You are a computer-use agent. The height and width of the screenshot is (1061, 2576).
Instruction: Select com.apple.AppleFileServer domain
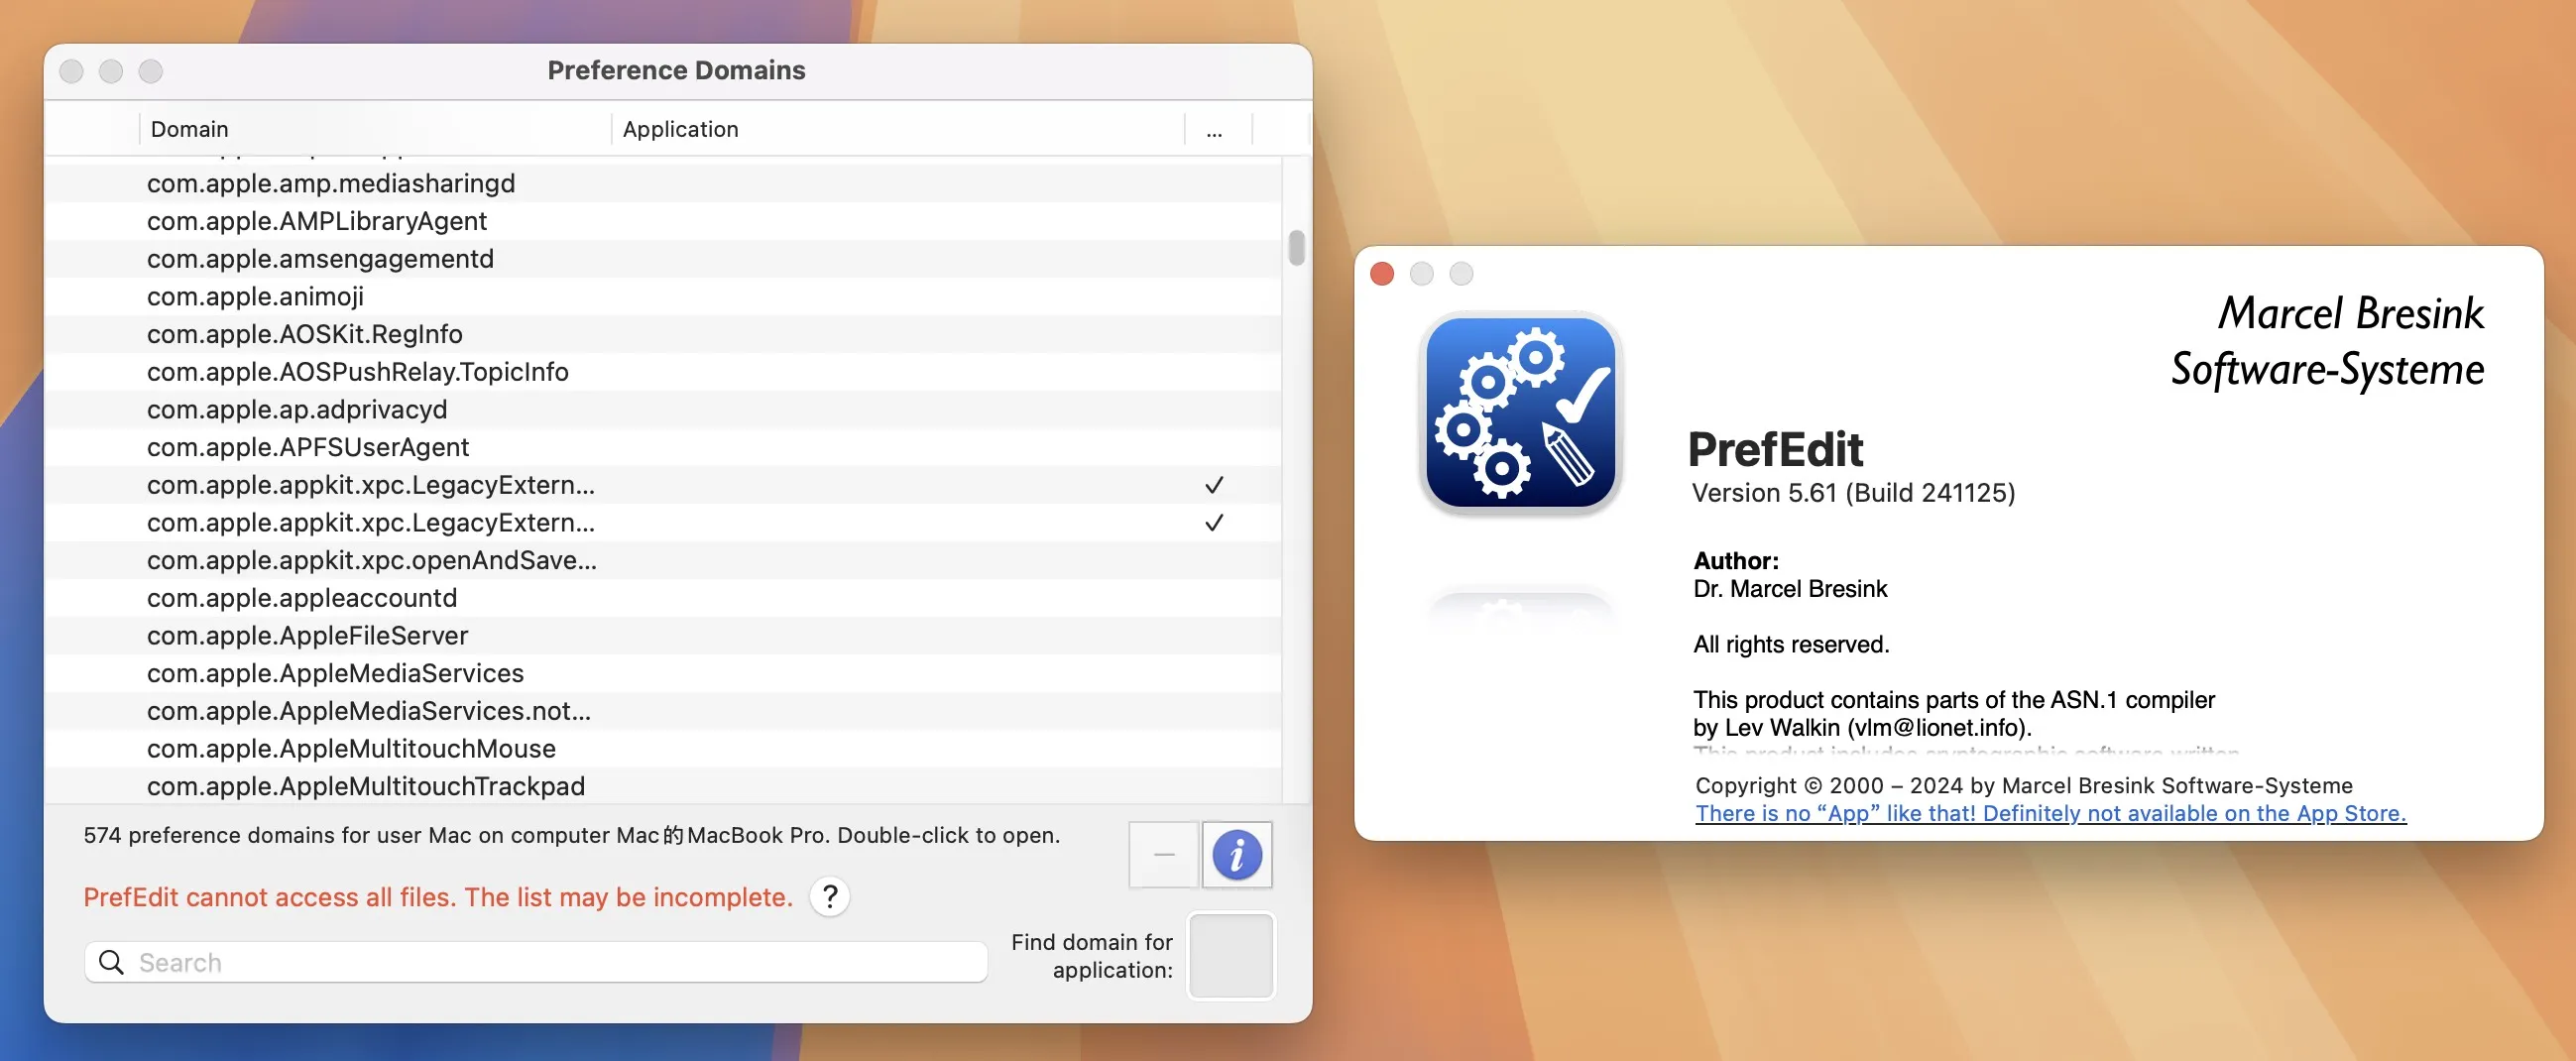pos(663,635)
